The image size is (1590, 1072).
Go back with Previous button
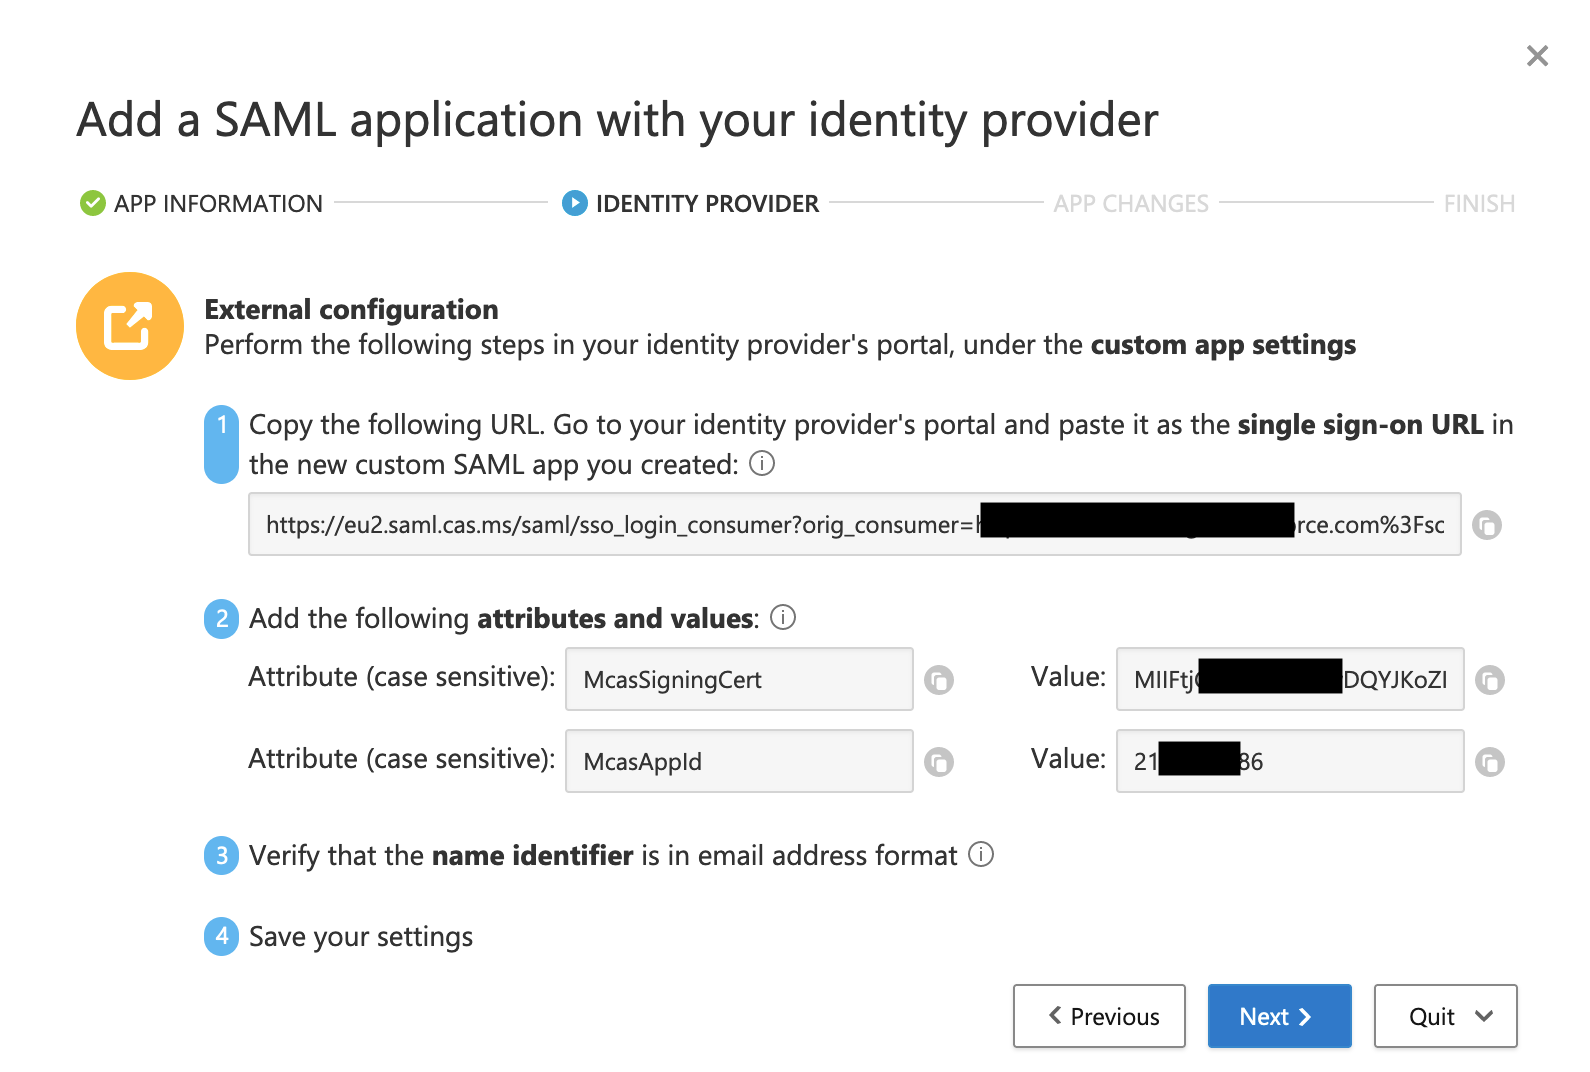1099,1016
